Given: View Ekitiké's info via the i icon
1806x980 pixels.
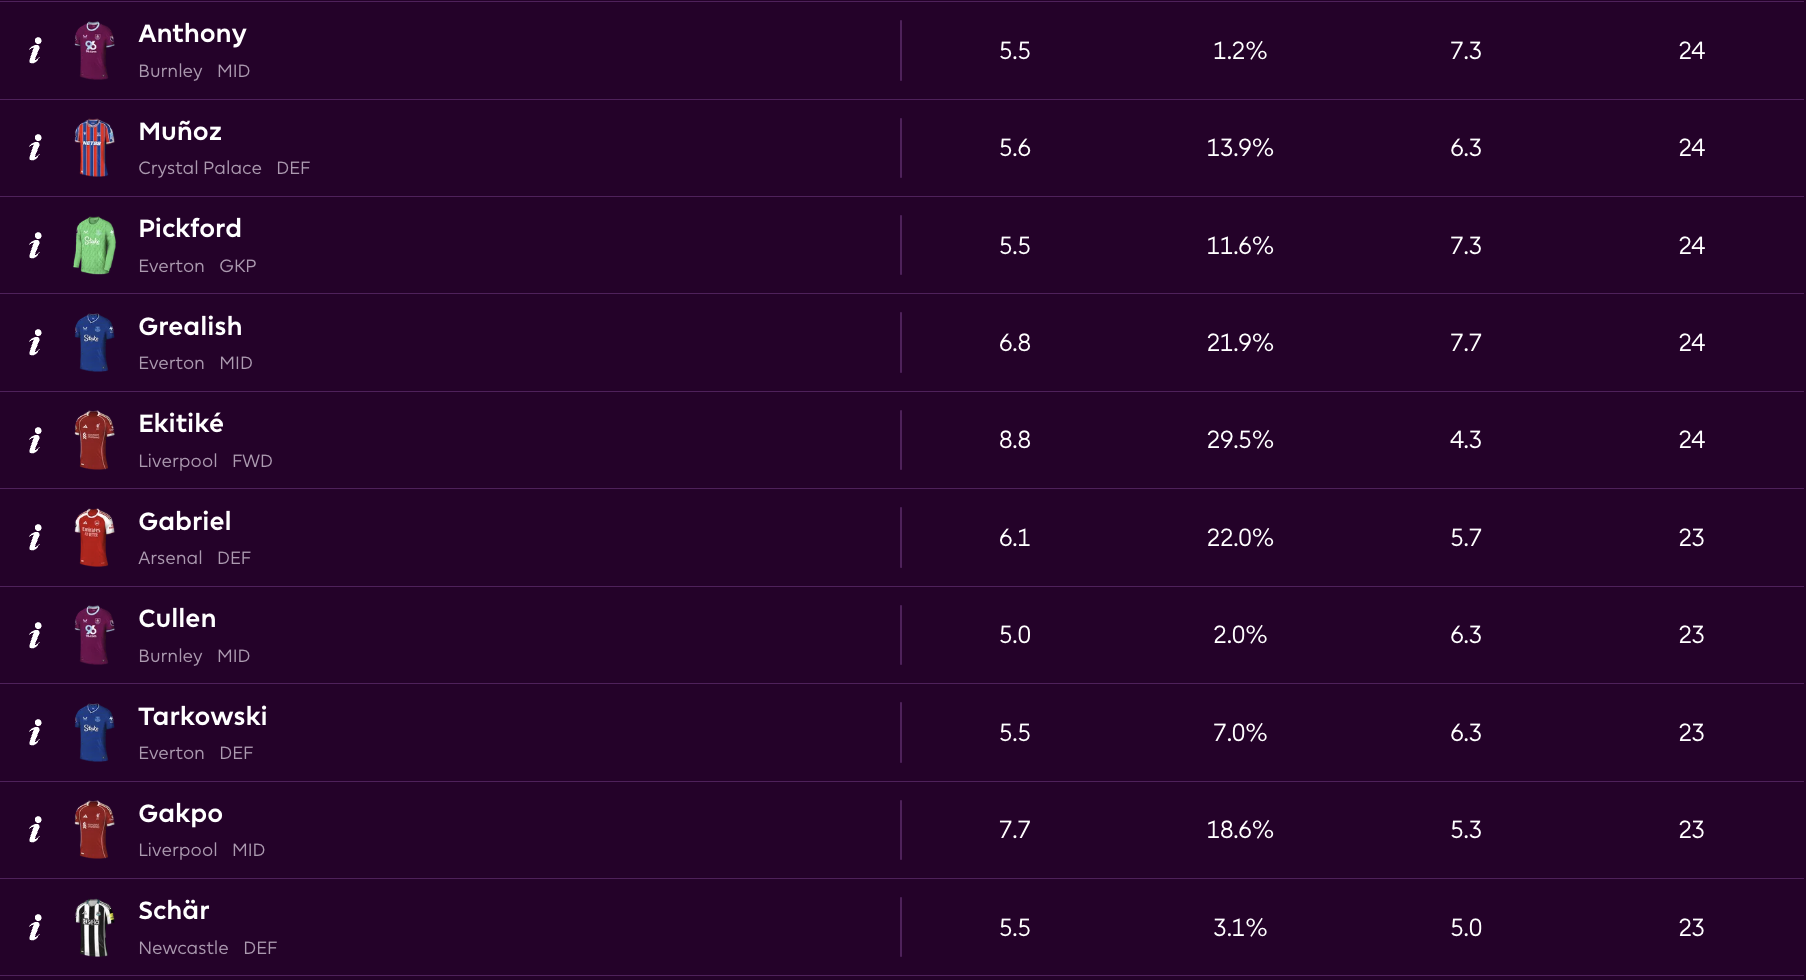Looking at the screenshot, I should click(x=35, y=440).
